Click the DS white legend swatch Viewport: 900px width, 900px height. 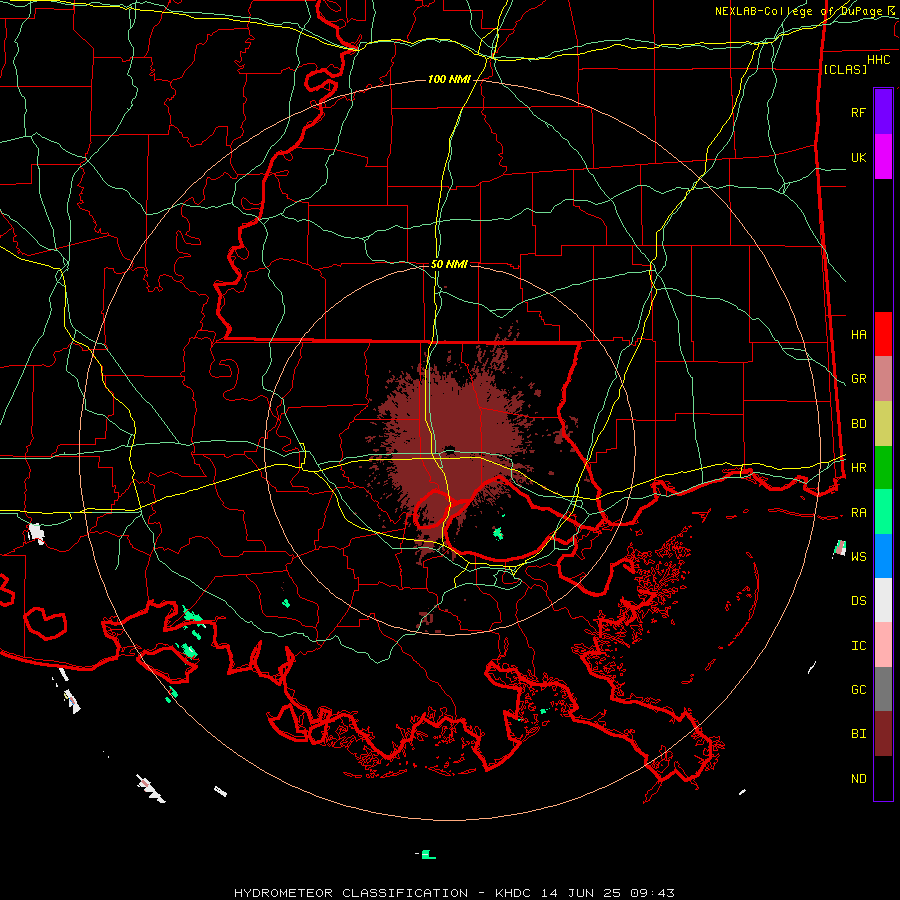coord(883,600)
